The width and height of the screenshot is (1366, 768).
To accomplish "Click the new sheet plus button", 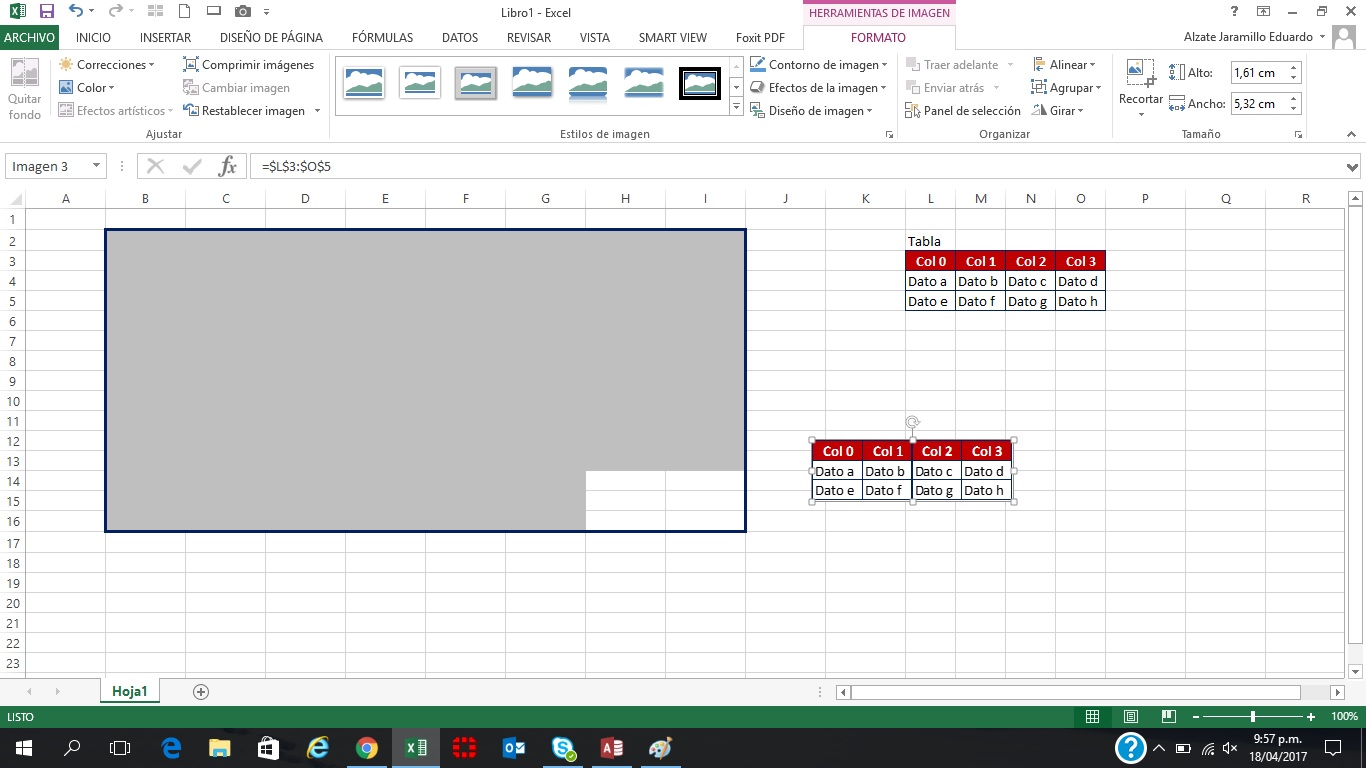I will 202,690.
